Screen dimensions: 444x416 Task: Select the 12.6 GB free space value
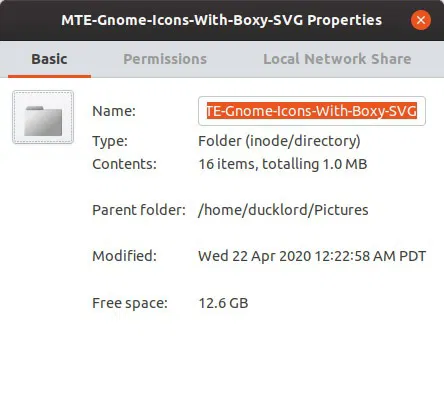click(x=223, y=303)
